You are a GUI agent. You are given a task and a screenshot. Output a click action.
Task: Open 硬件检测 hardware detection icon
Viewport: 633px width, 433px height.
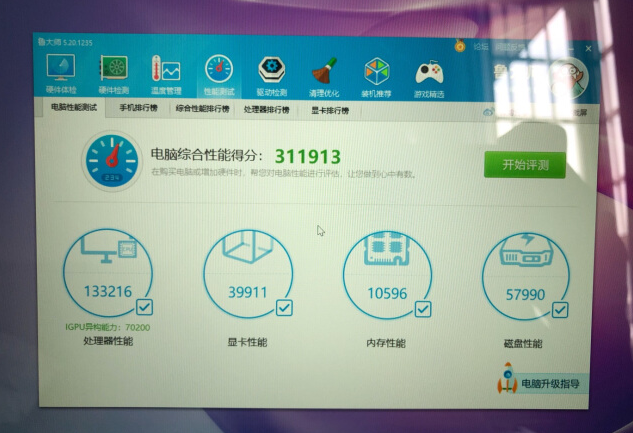pos(114,74)
